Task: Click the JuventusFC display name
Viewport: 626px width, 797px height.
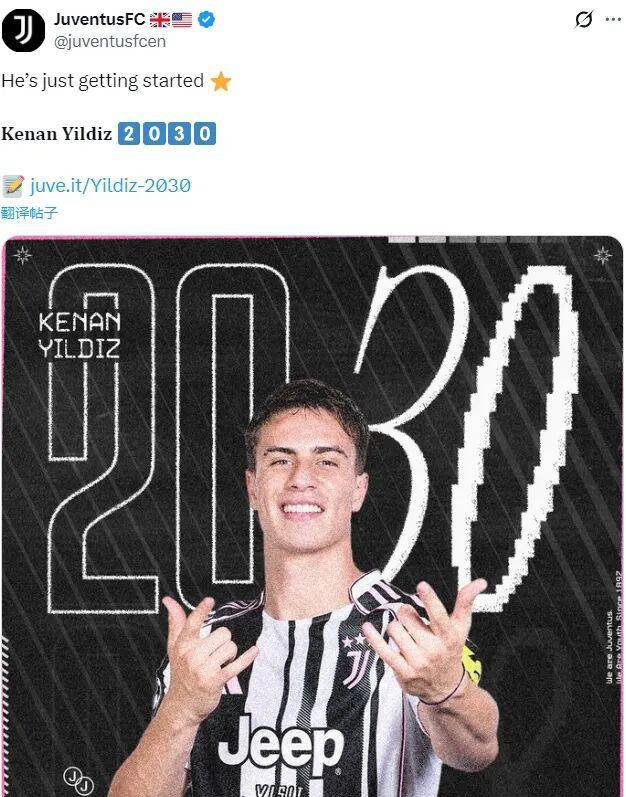Action: click(100, 19)
